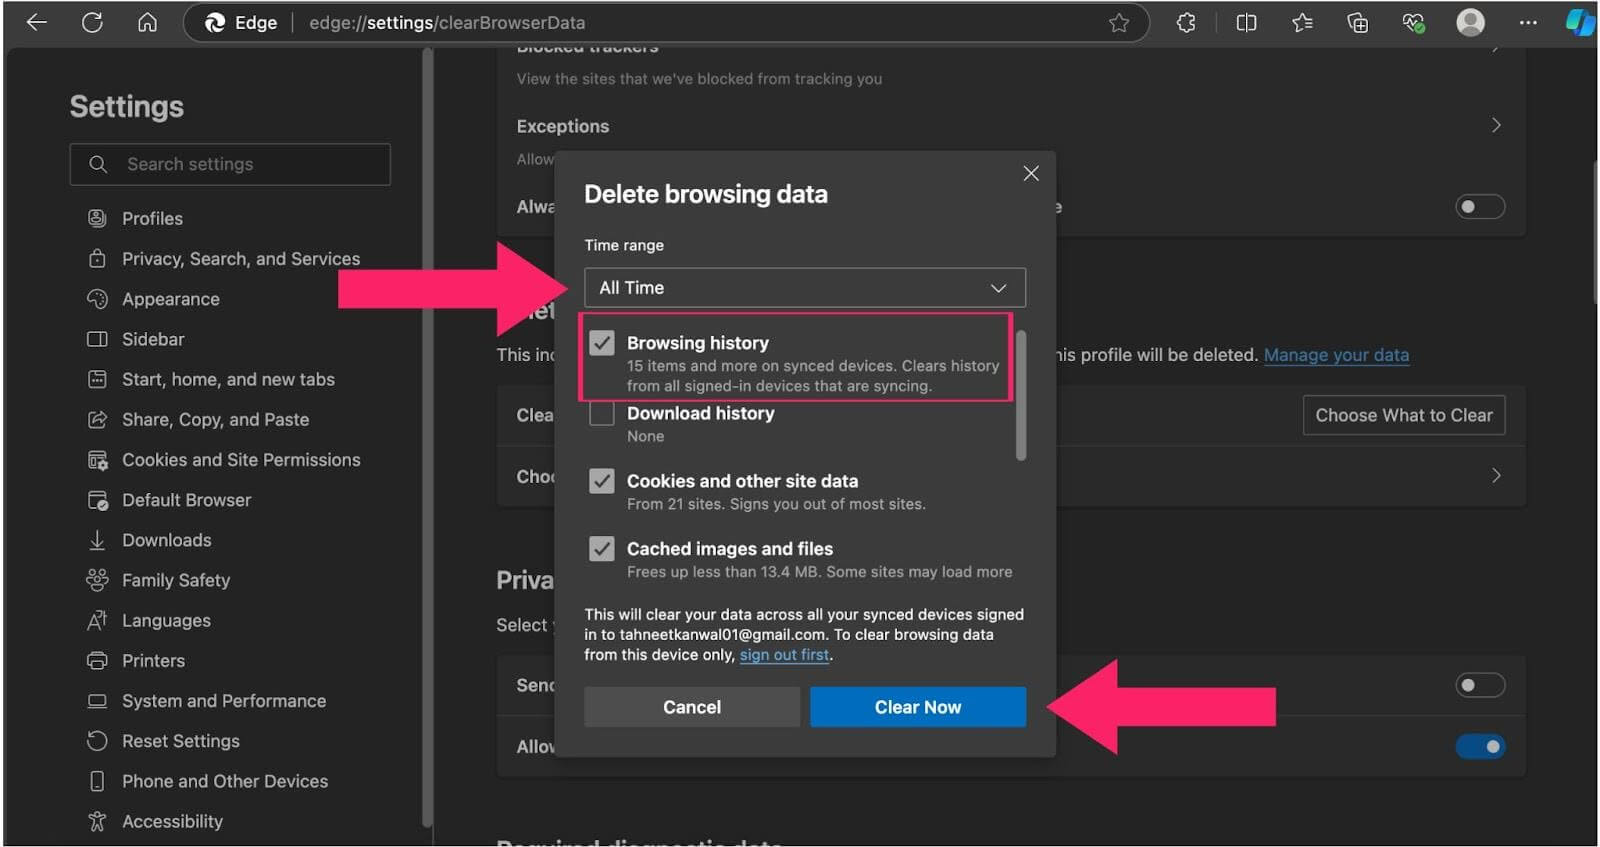Screen dimensions: 1600x847
Task: Open the Favorites list icon
Action: (x=1302, y=22)
